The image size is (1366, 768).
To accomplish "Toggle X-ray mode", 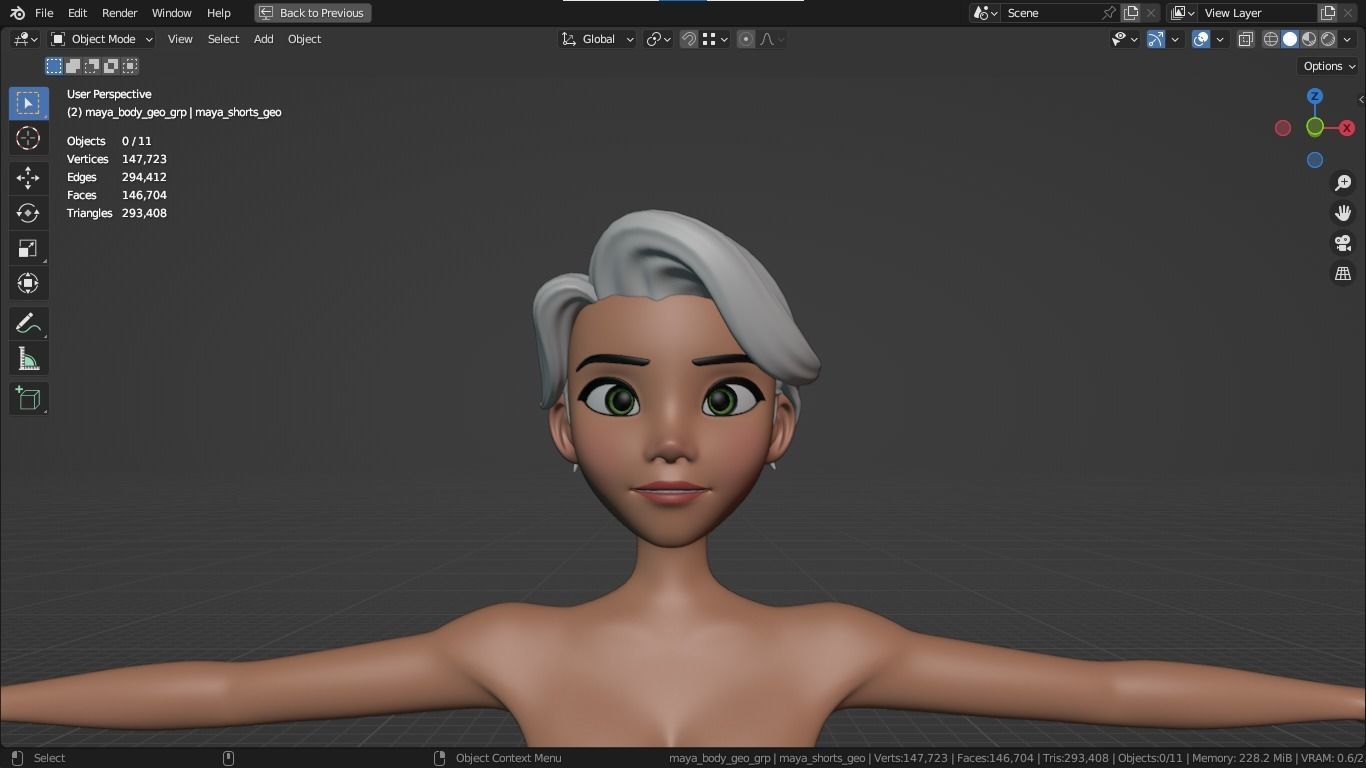I will click(x=1246, y=39).
